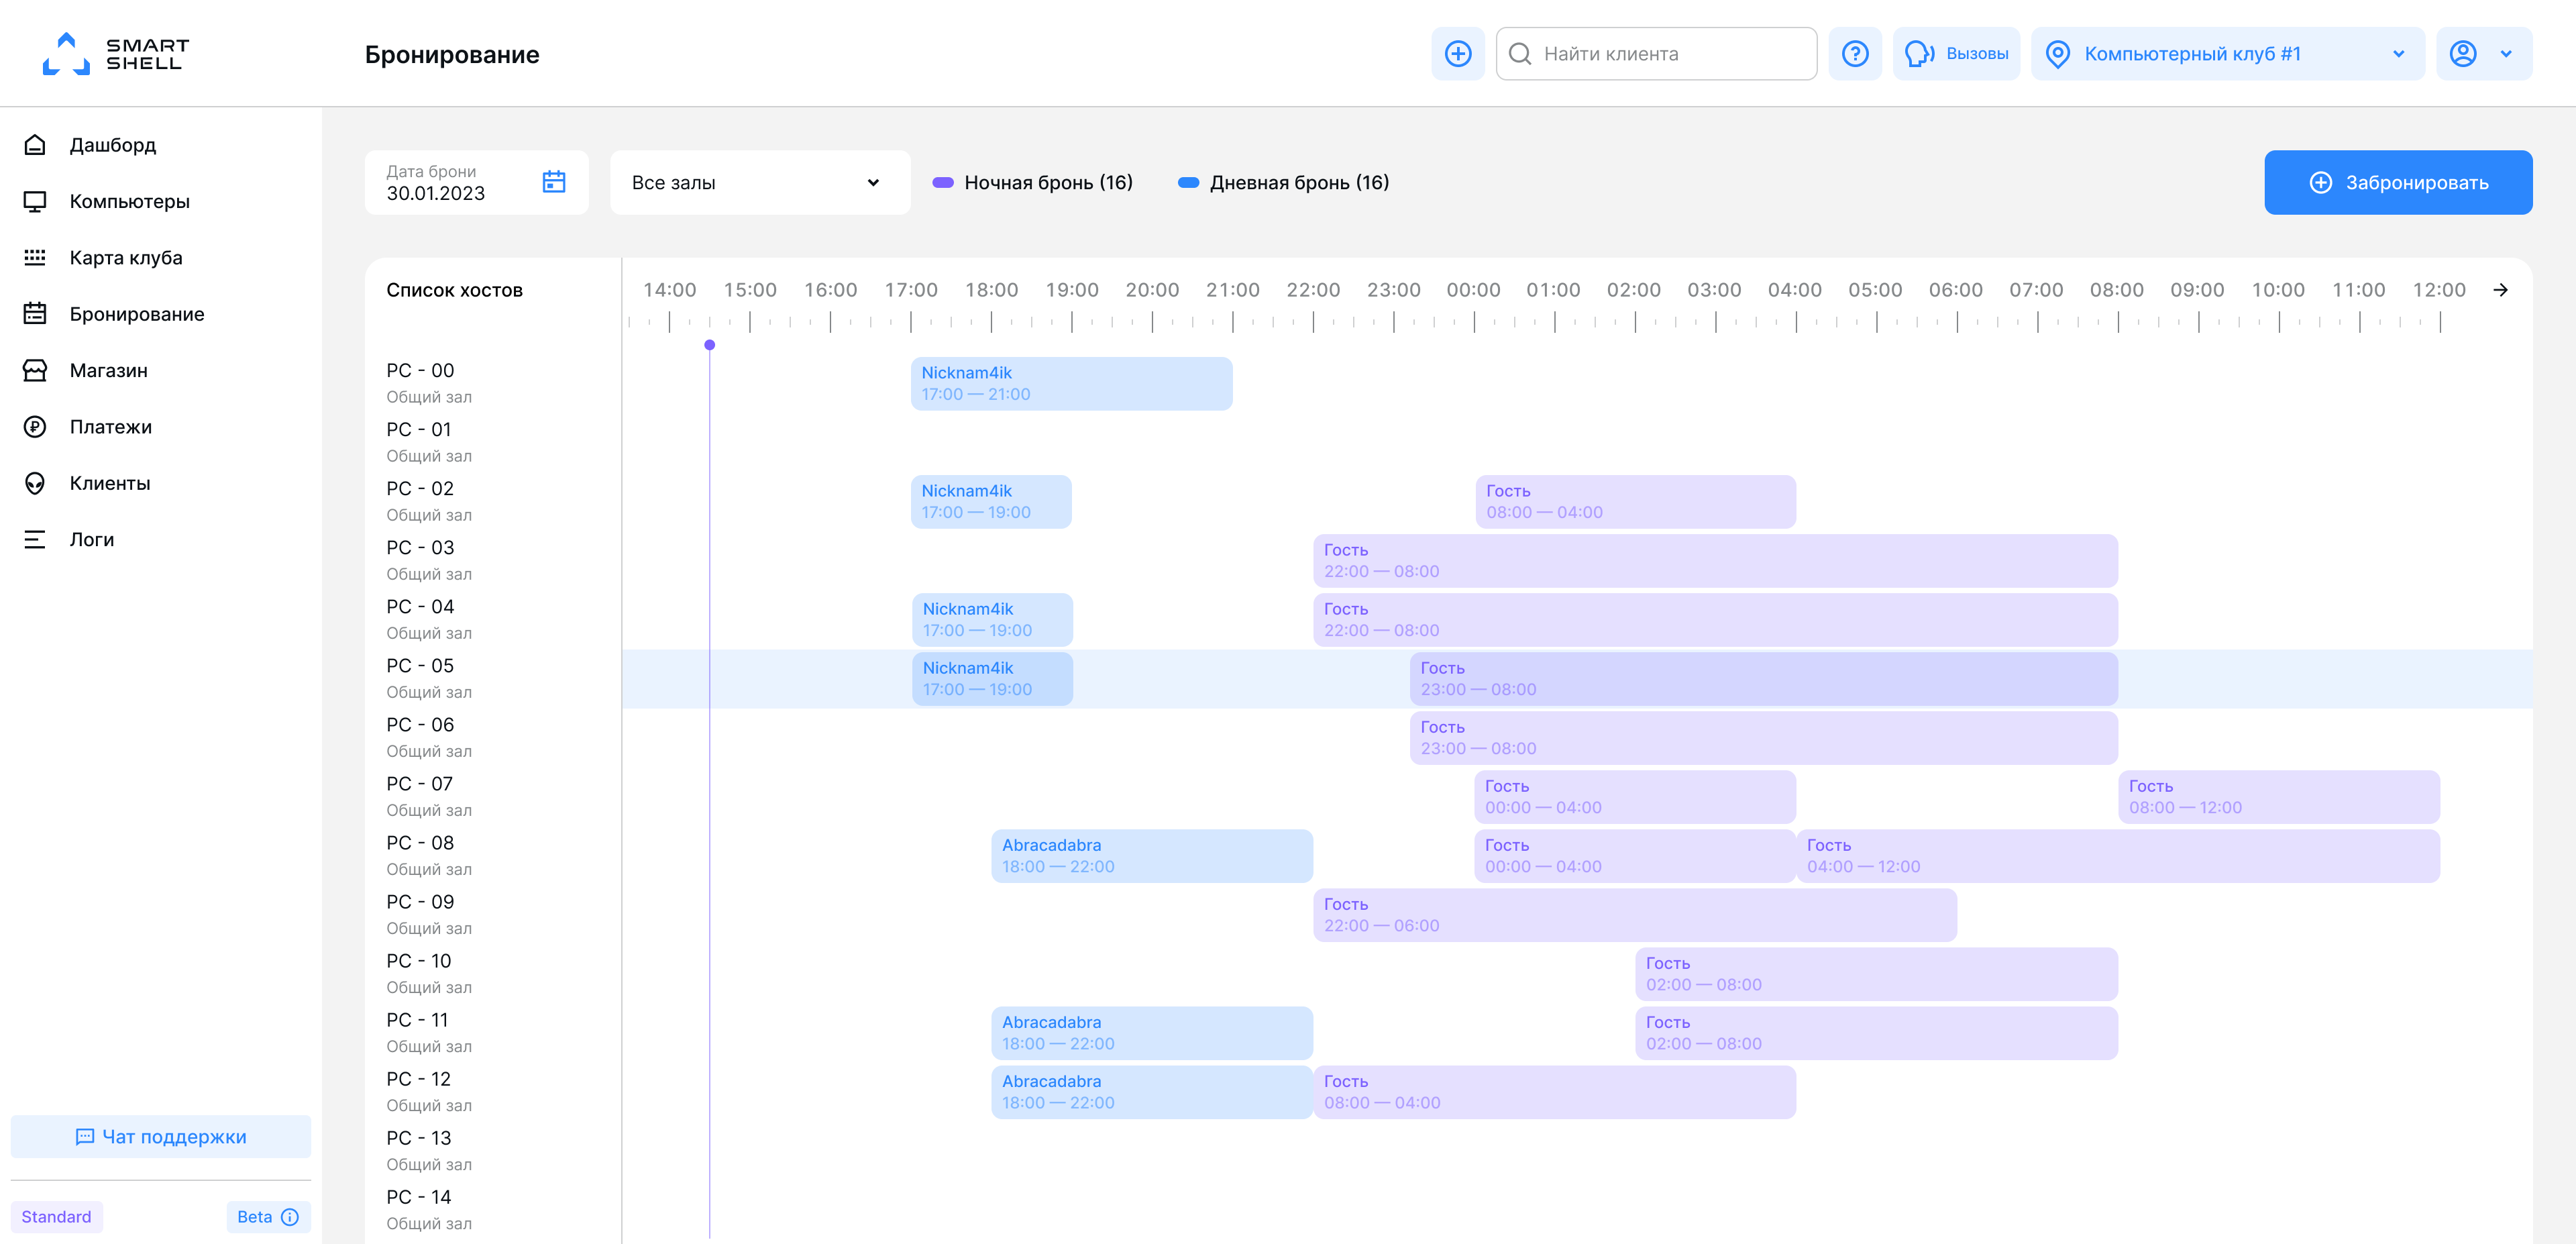Screen dimensions: 2576x1244
Task: Expand the Все залы dropdown
Action: click(760, 182)
